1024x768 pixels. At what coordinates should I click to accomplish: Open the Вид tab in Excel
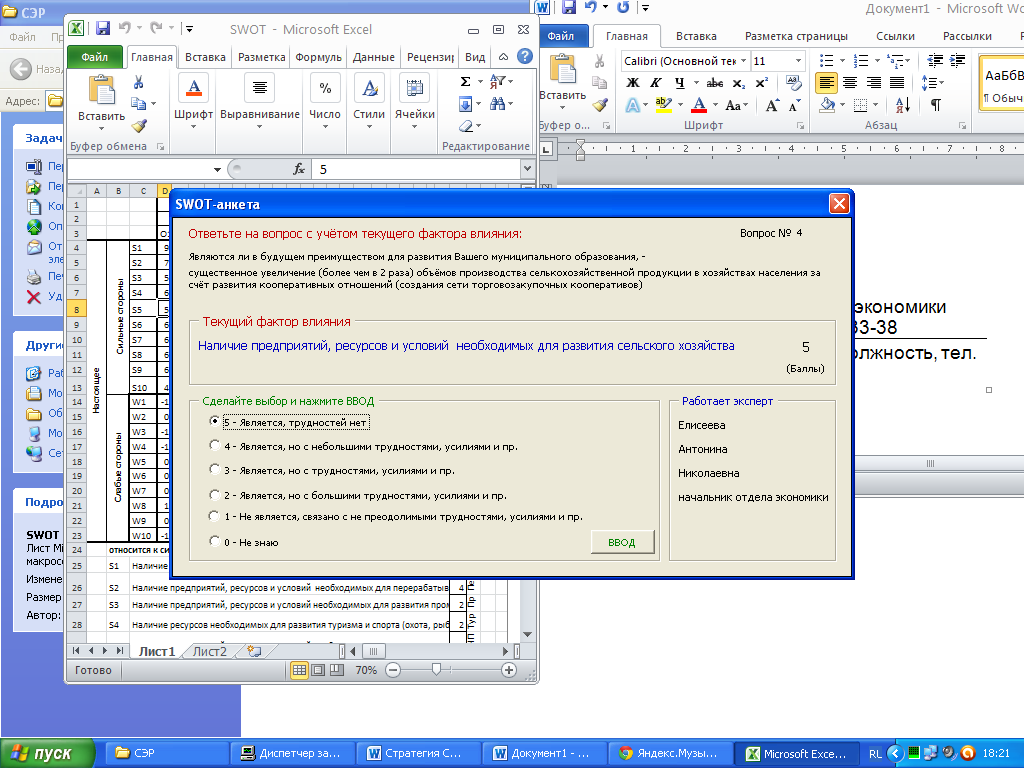475,57
